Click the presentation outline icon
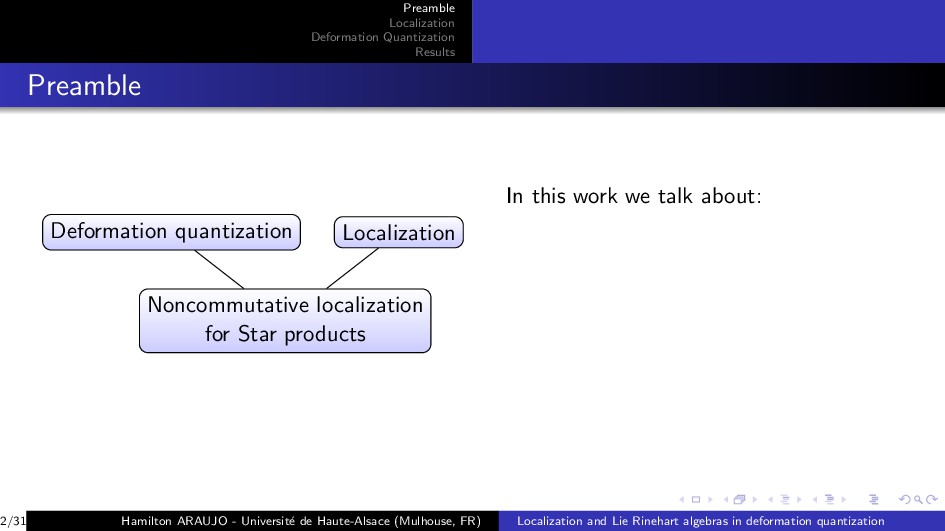This screenshot has width=945, height=531. pos(873,500)
